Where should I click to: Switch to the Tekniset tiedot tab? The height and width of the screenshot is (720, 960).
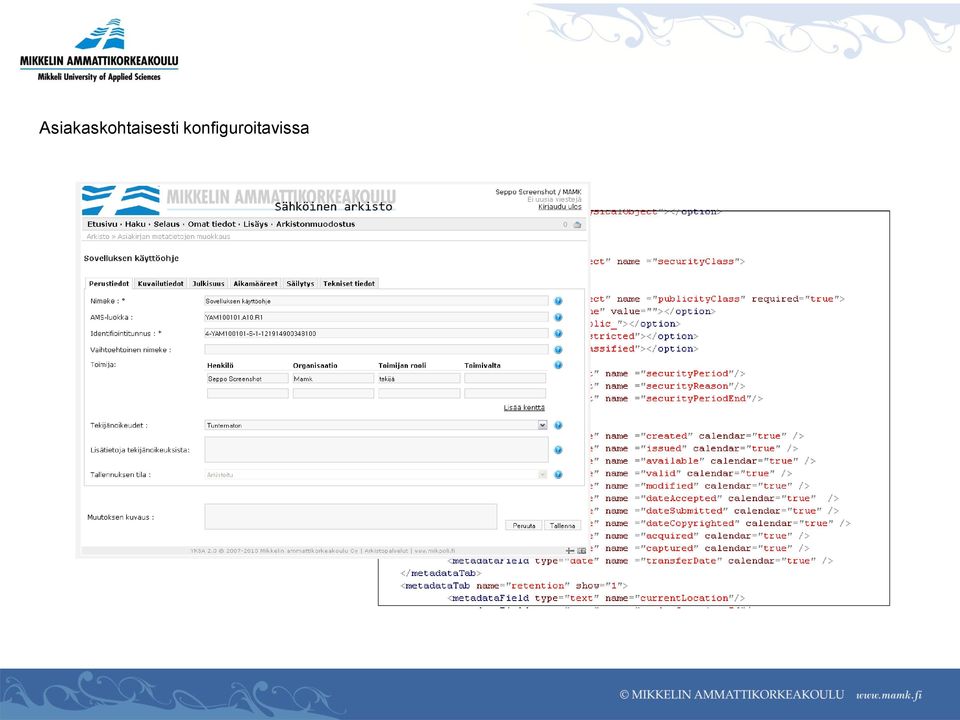(349, 283)
